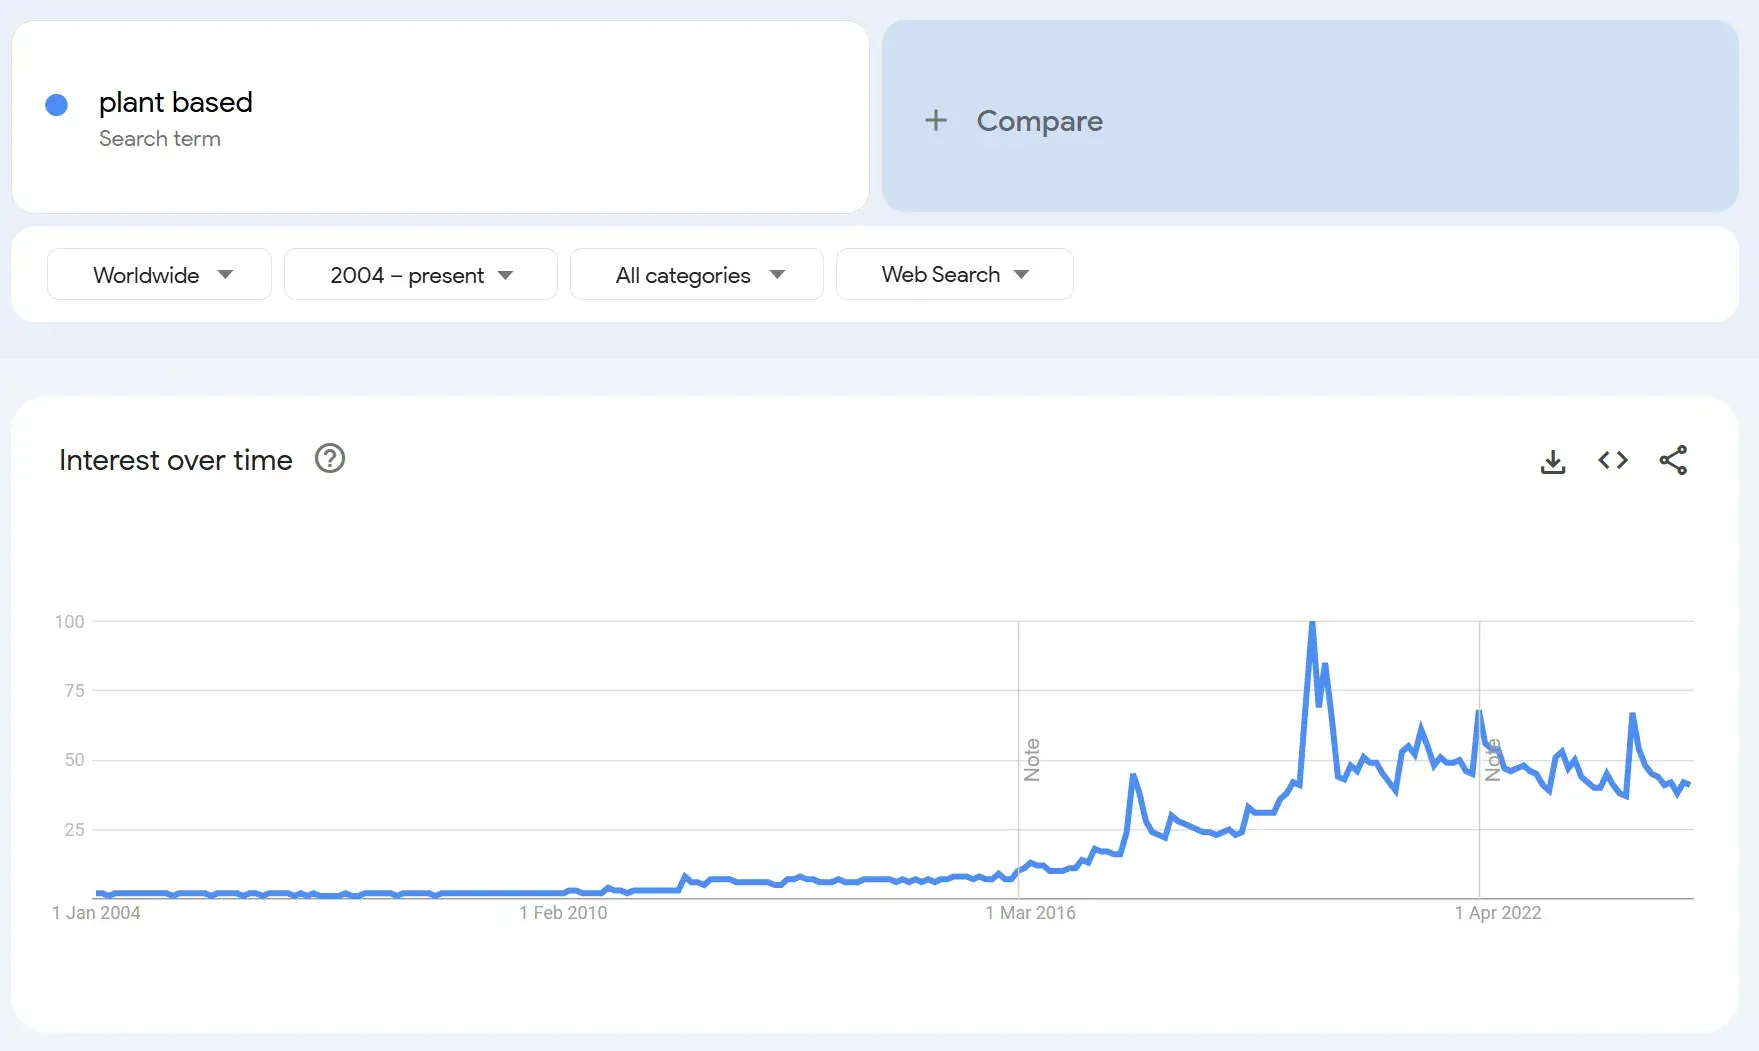The height and width of the screenshot is (1051, 1759).
Task: Click the Interest over time heading
Action: (176, 460)
